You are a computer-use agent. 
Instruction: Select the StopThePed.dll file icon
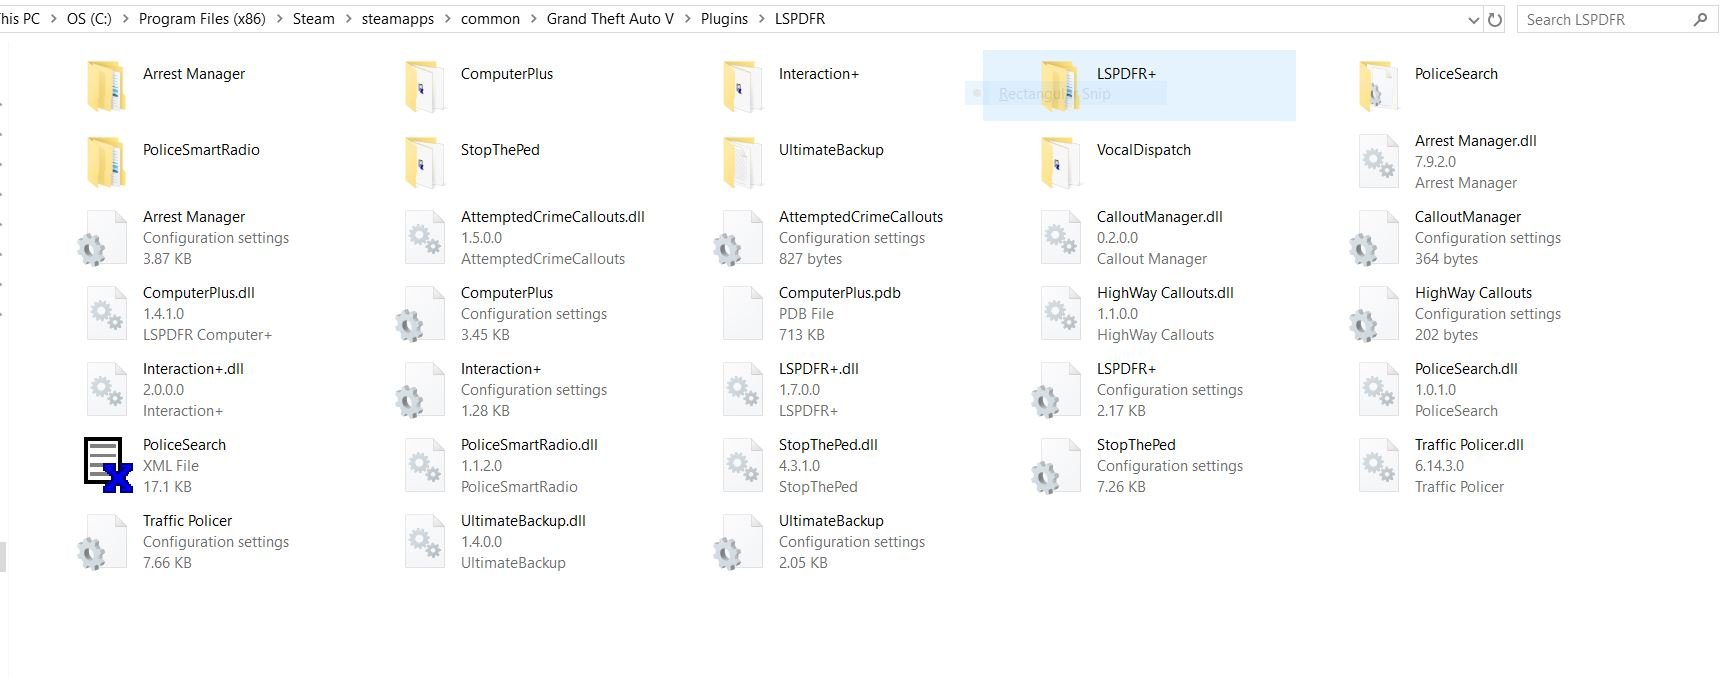click(742, 465)
